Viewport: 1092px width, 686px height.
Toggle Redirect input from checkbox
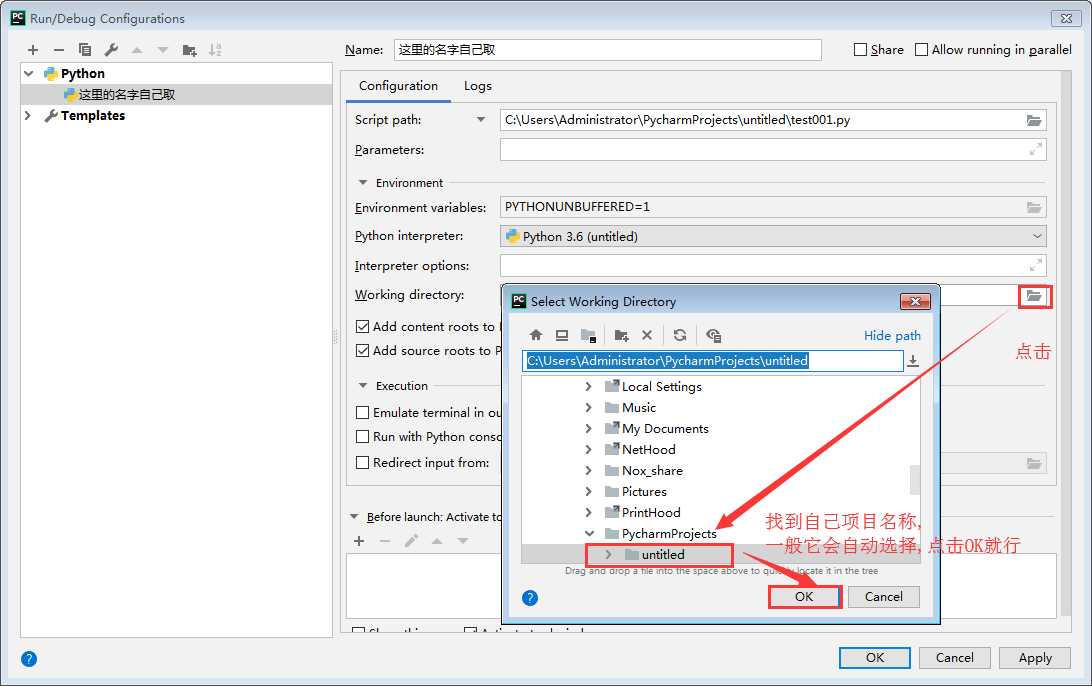(362, 462)
